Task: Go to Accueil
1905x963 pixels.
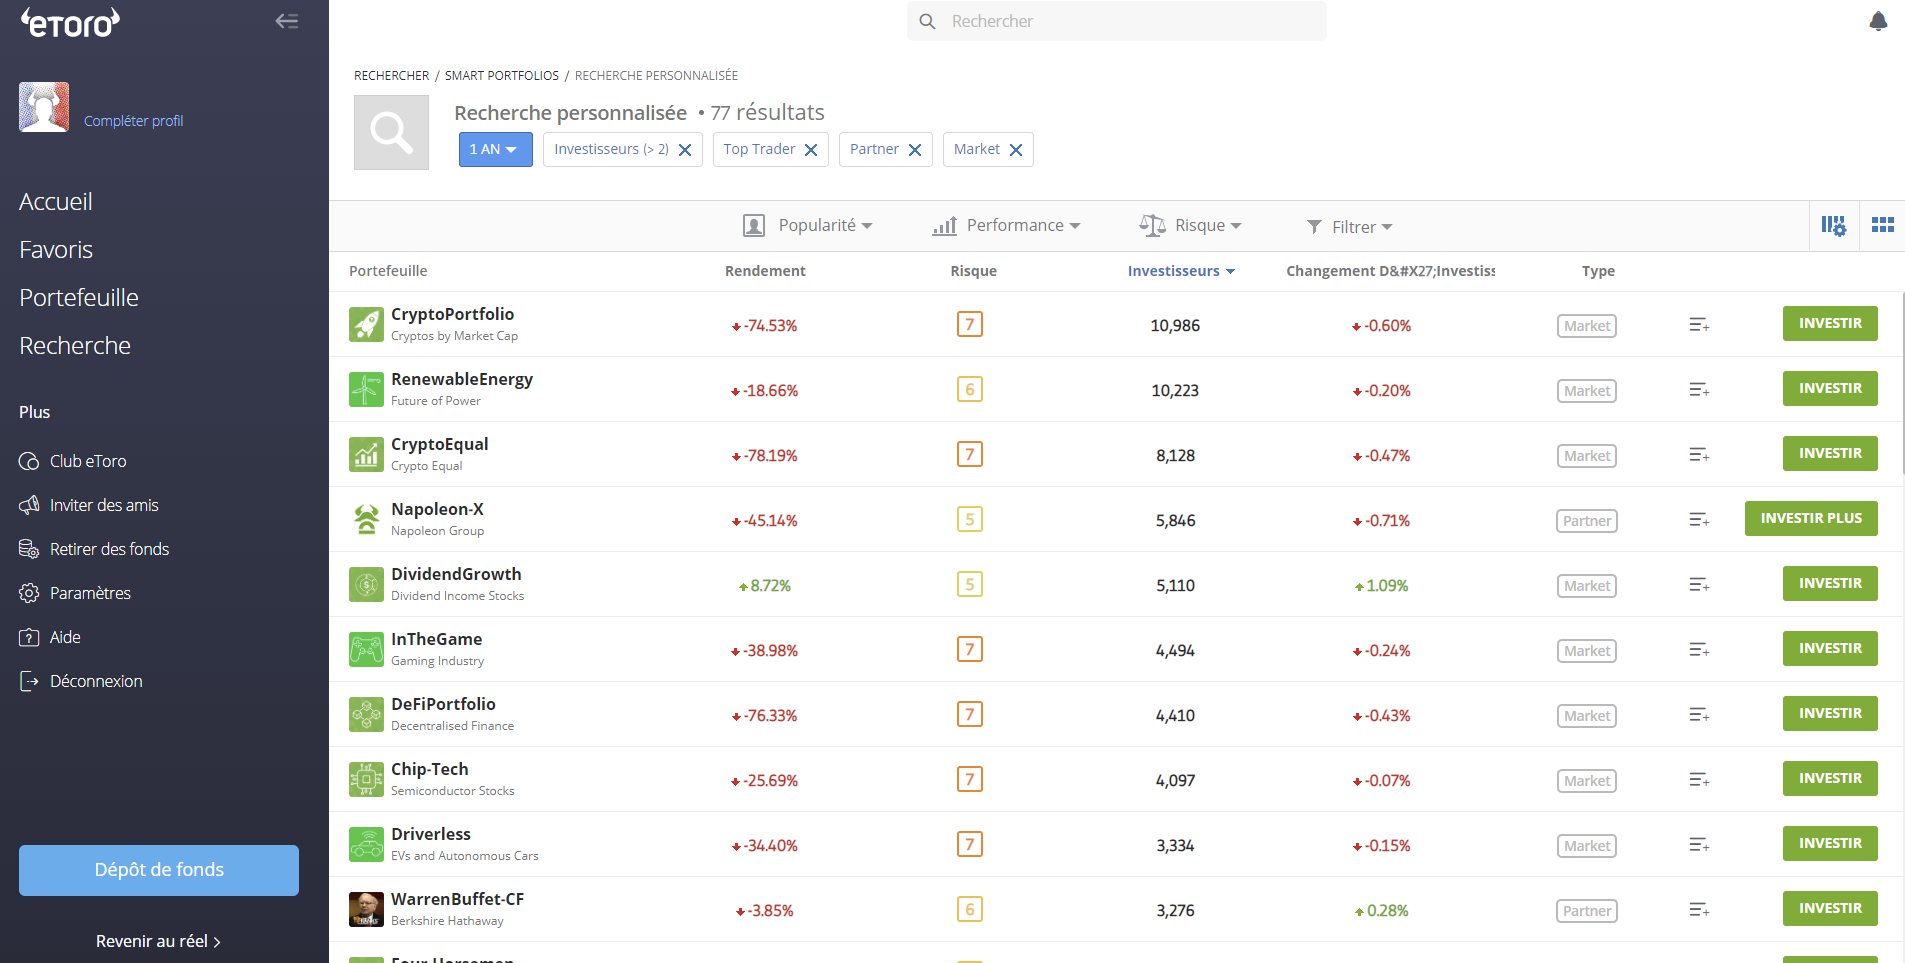Action: tap(56, 202)
